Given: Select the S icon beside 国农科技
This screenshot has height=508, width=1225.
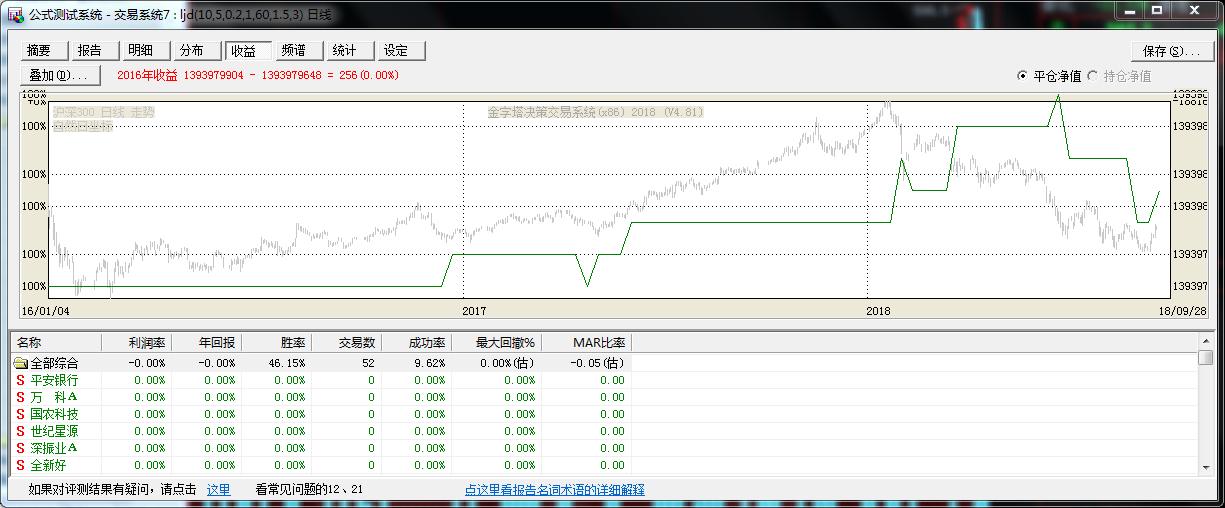Looking at the screenshot, I should (x=20, y=414).
